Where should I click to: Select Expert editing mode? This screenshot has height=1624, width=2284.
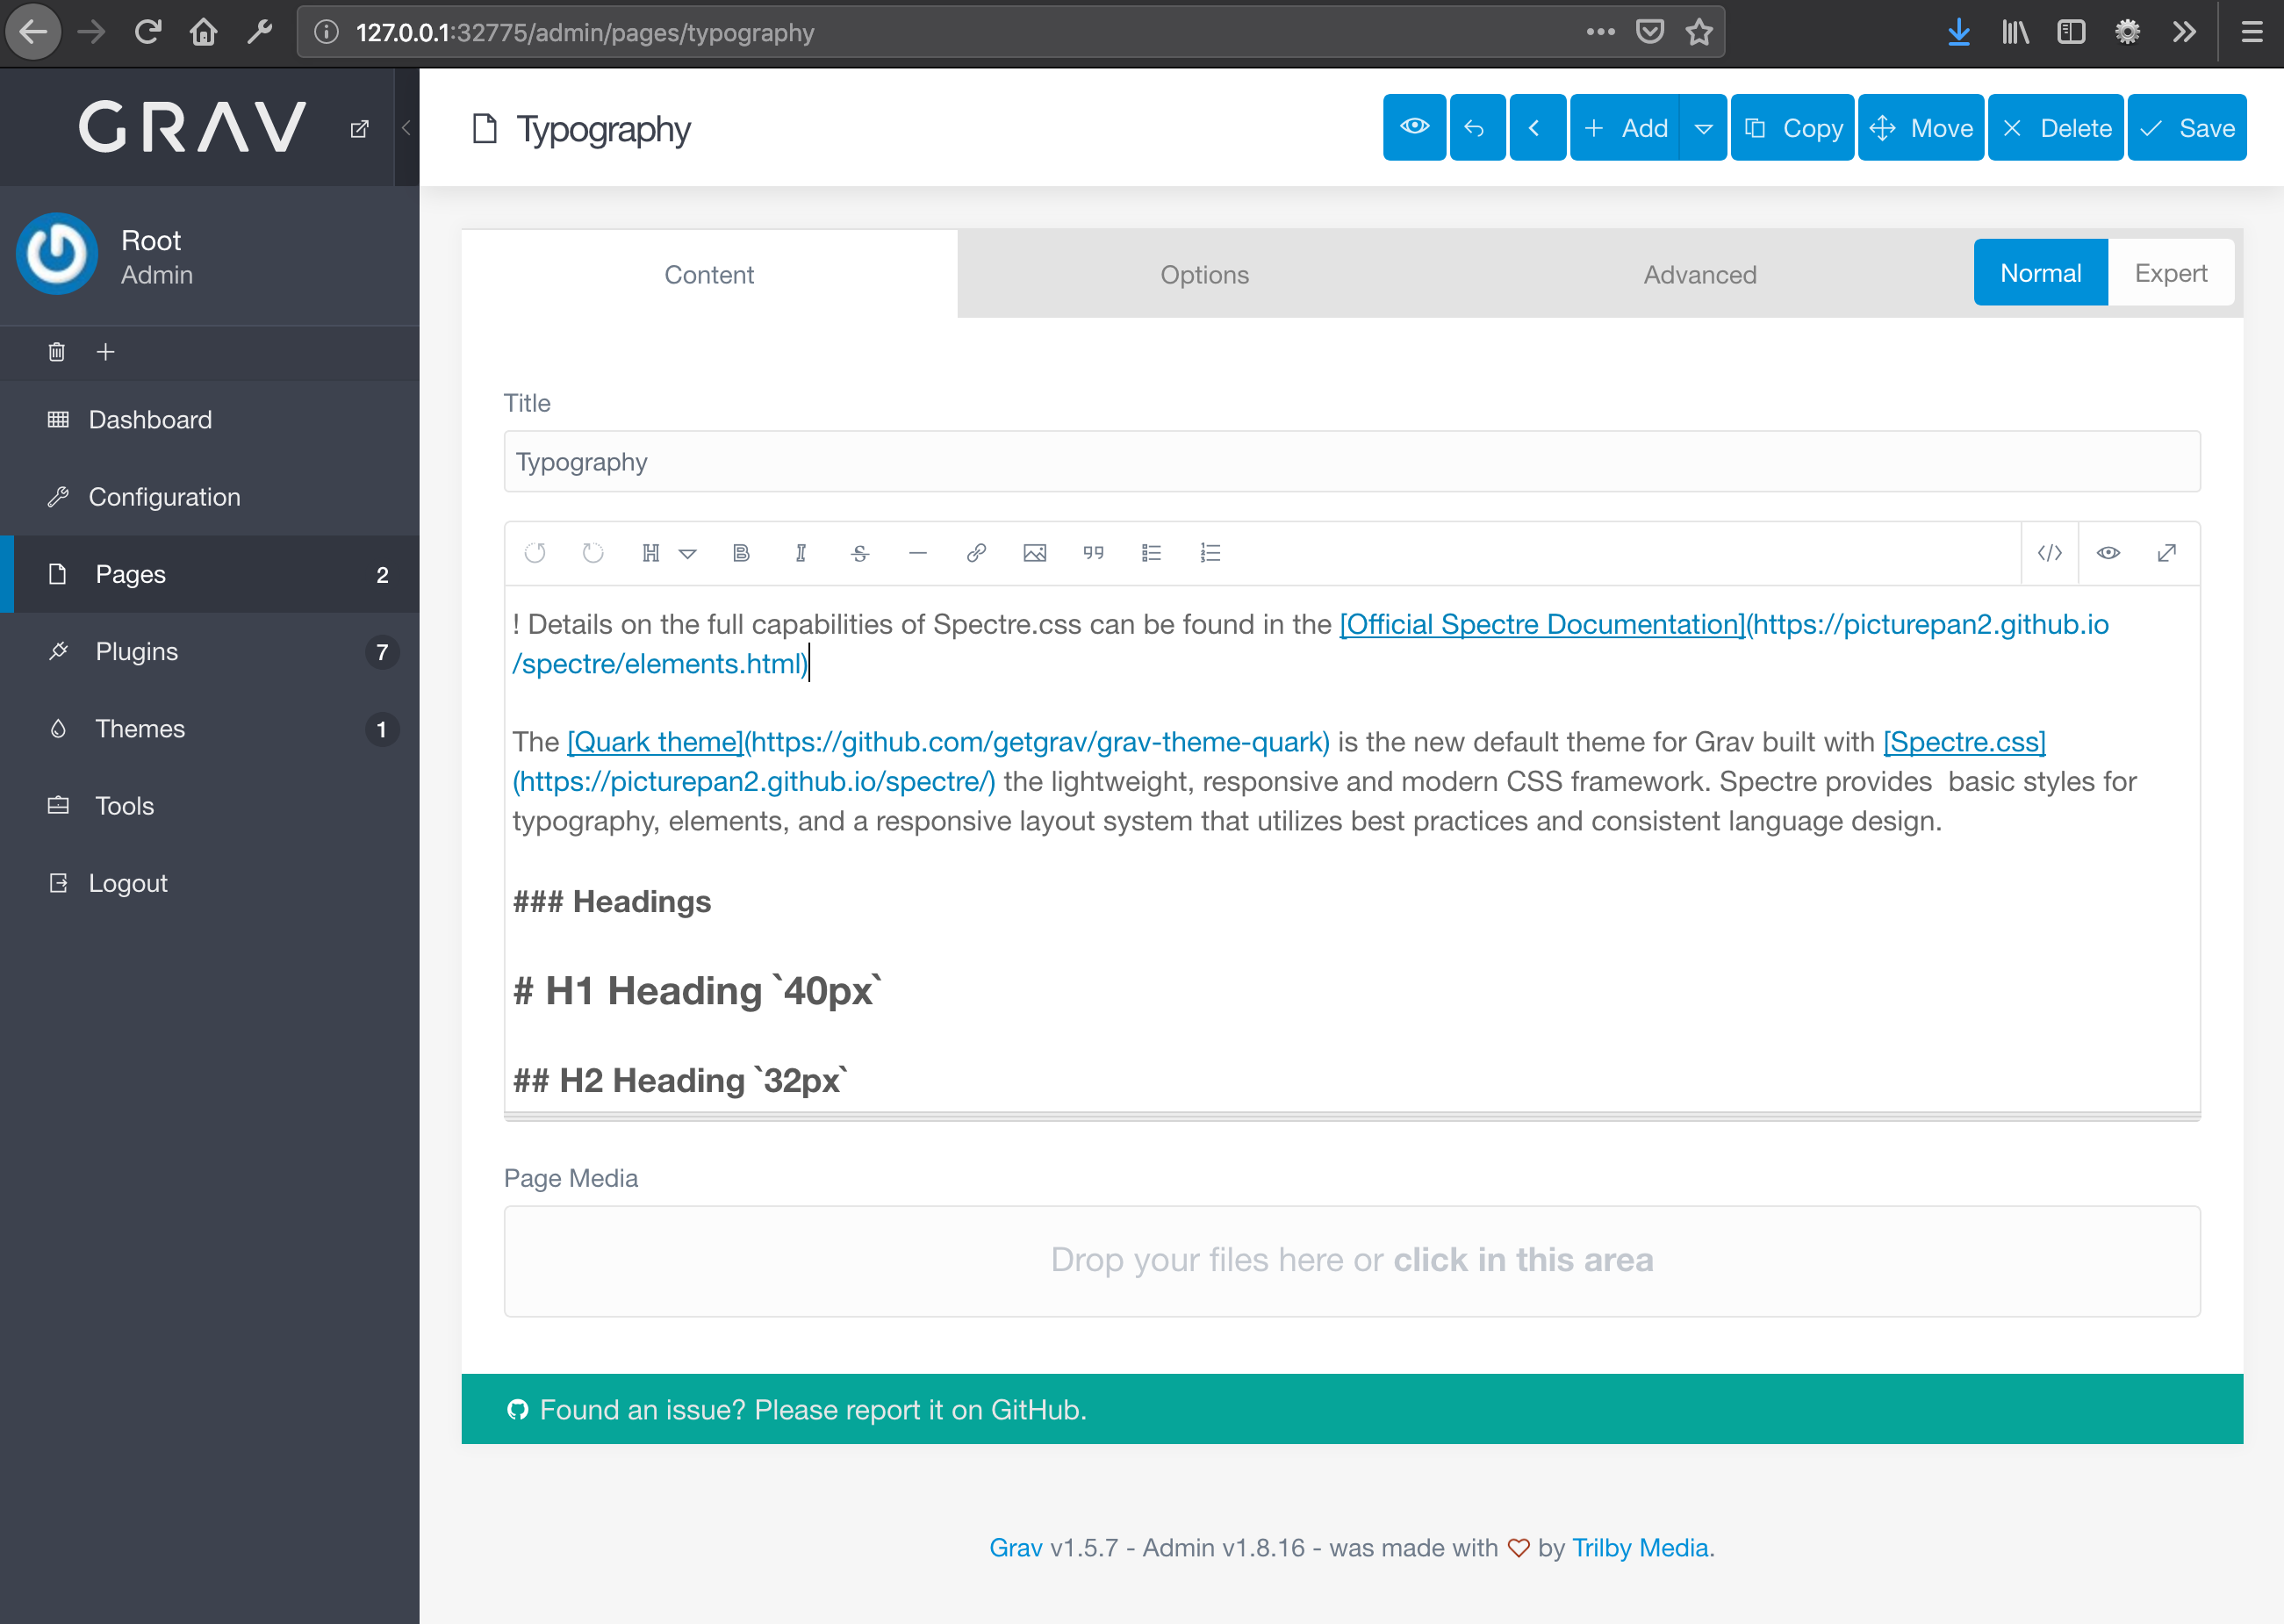(2171, 272)
